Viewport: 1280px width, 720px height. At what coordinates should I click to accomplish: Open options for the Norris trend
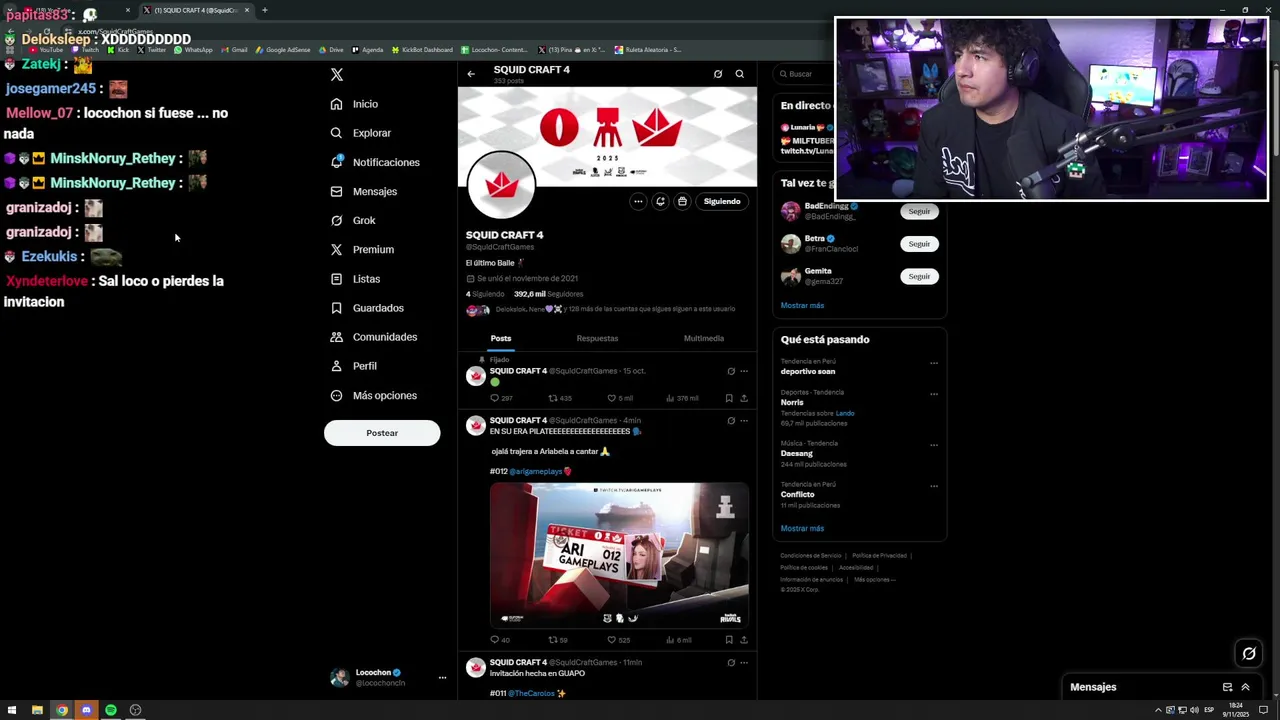coord(934,394)
